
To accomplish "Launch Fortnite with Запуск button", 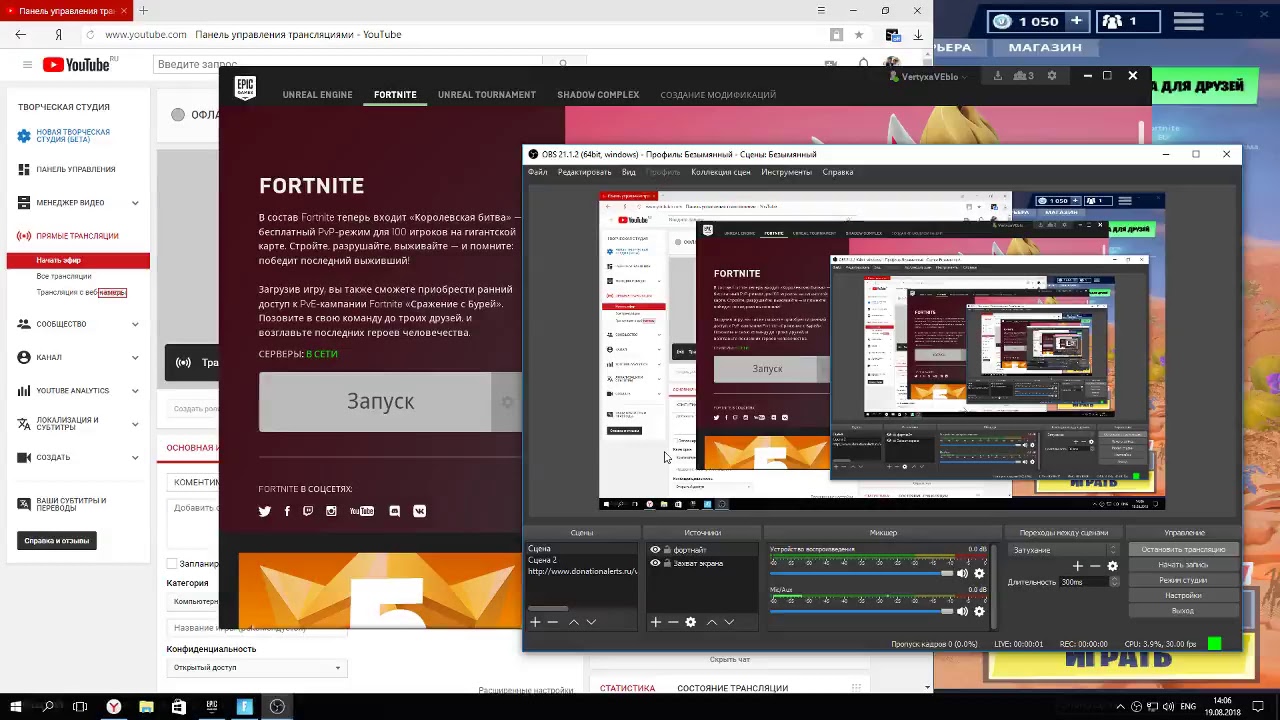I will pos(380,401).
